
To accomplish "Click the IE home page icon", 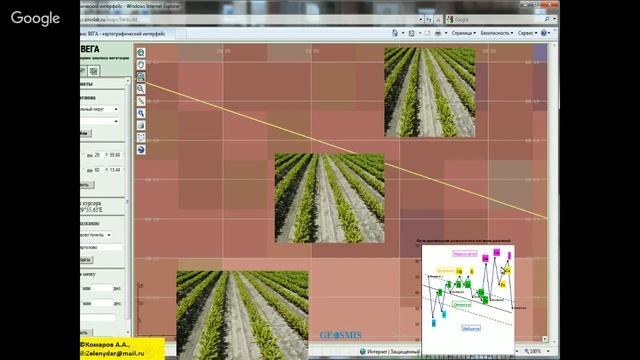I will (x=395, y=33).
